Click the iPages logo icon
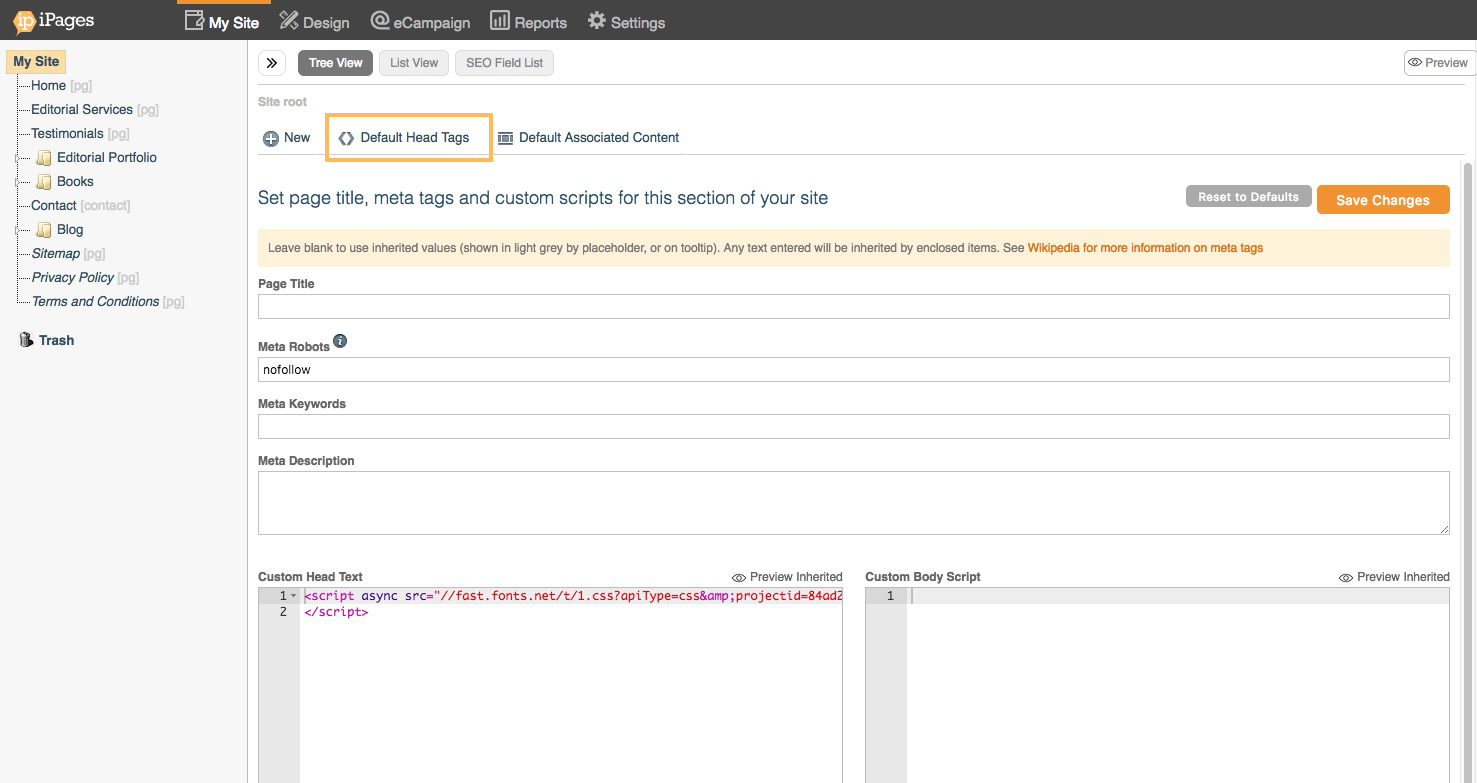The width and height of the screenshot is (1477, 783). [x=24, y=21]
